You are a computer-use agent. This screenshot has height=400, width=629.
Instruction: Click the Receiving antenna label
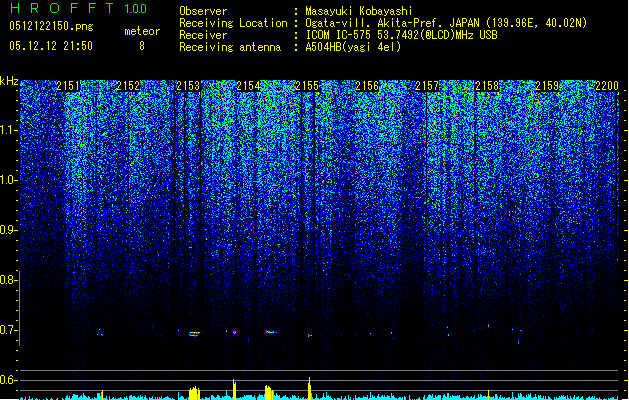click(230, 47)
